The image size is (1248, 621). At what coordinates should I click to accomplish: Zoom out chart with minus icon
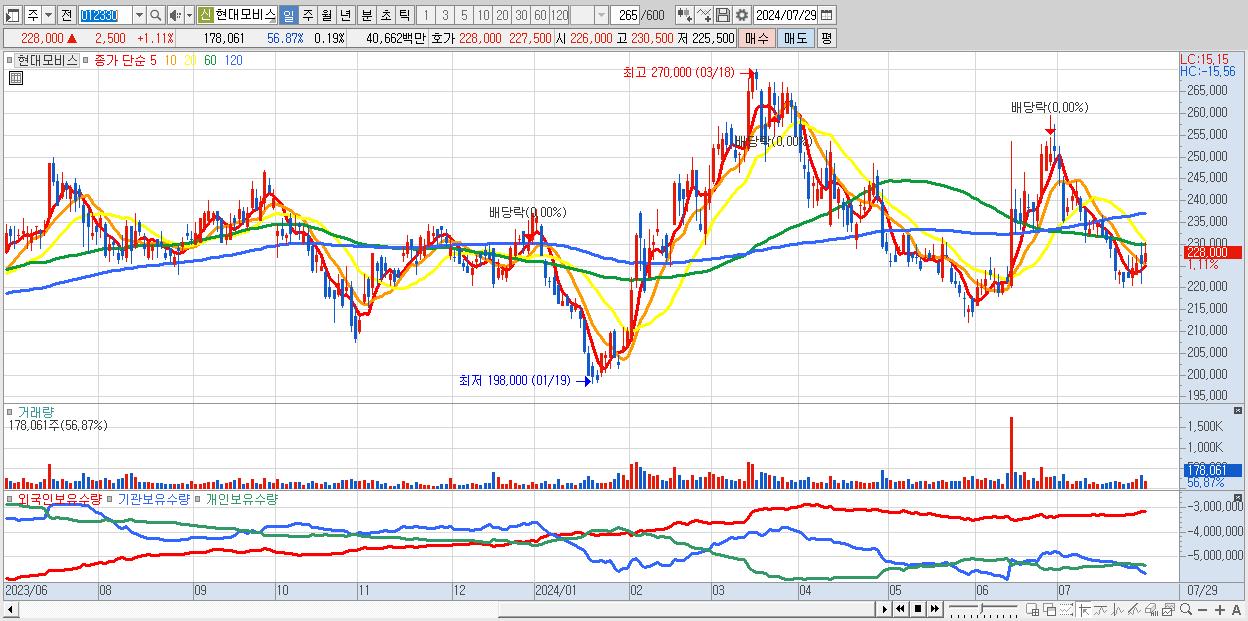pos(1203,609)
